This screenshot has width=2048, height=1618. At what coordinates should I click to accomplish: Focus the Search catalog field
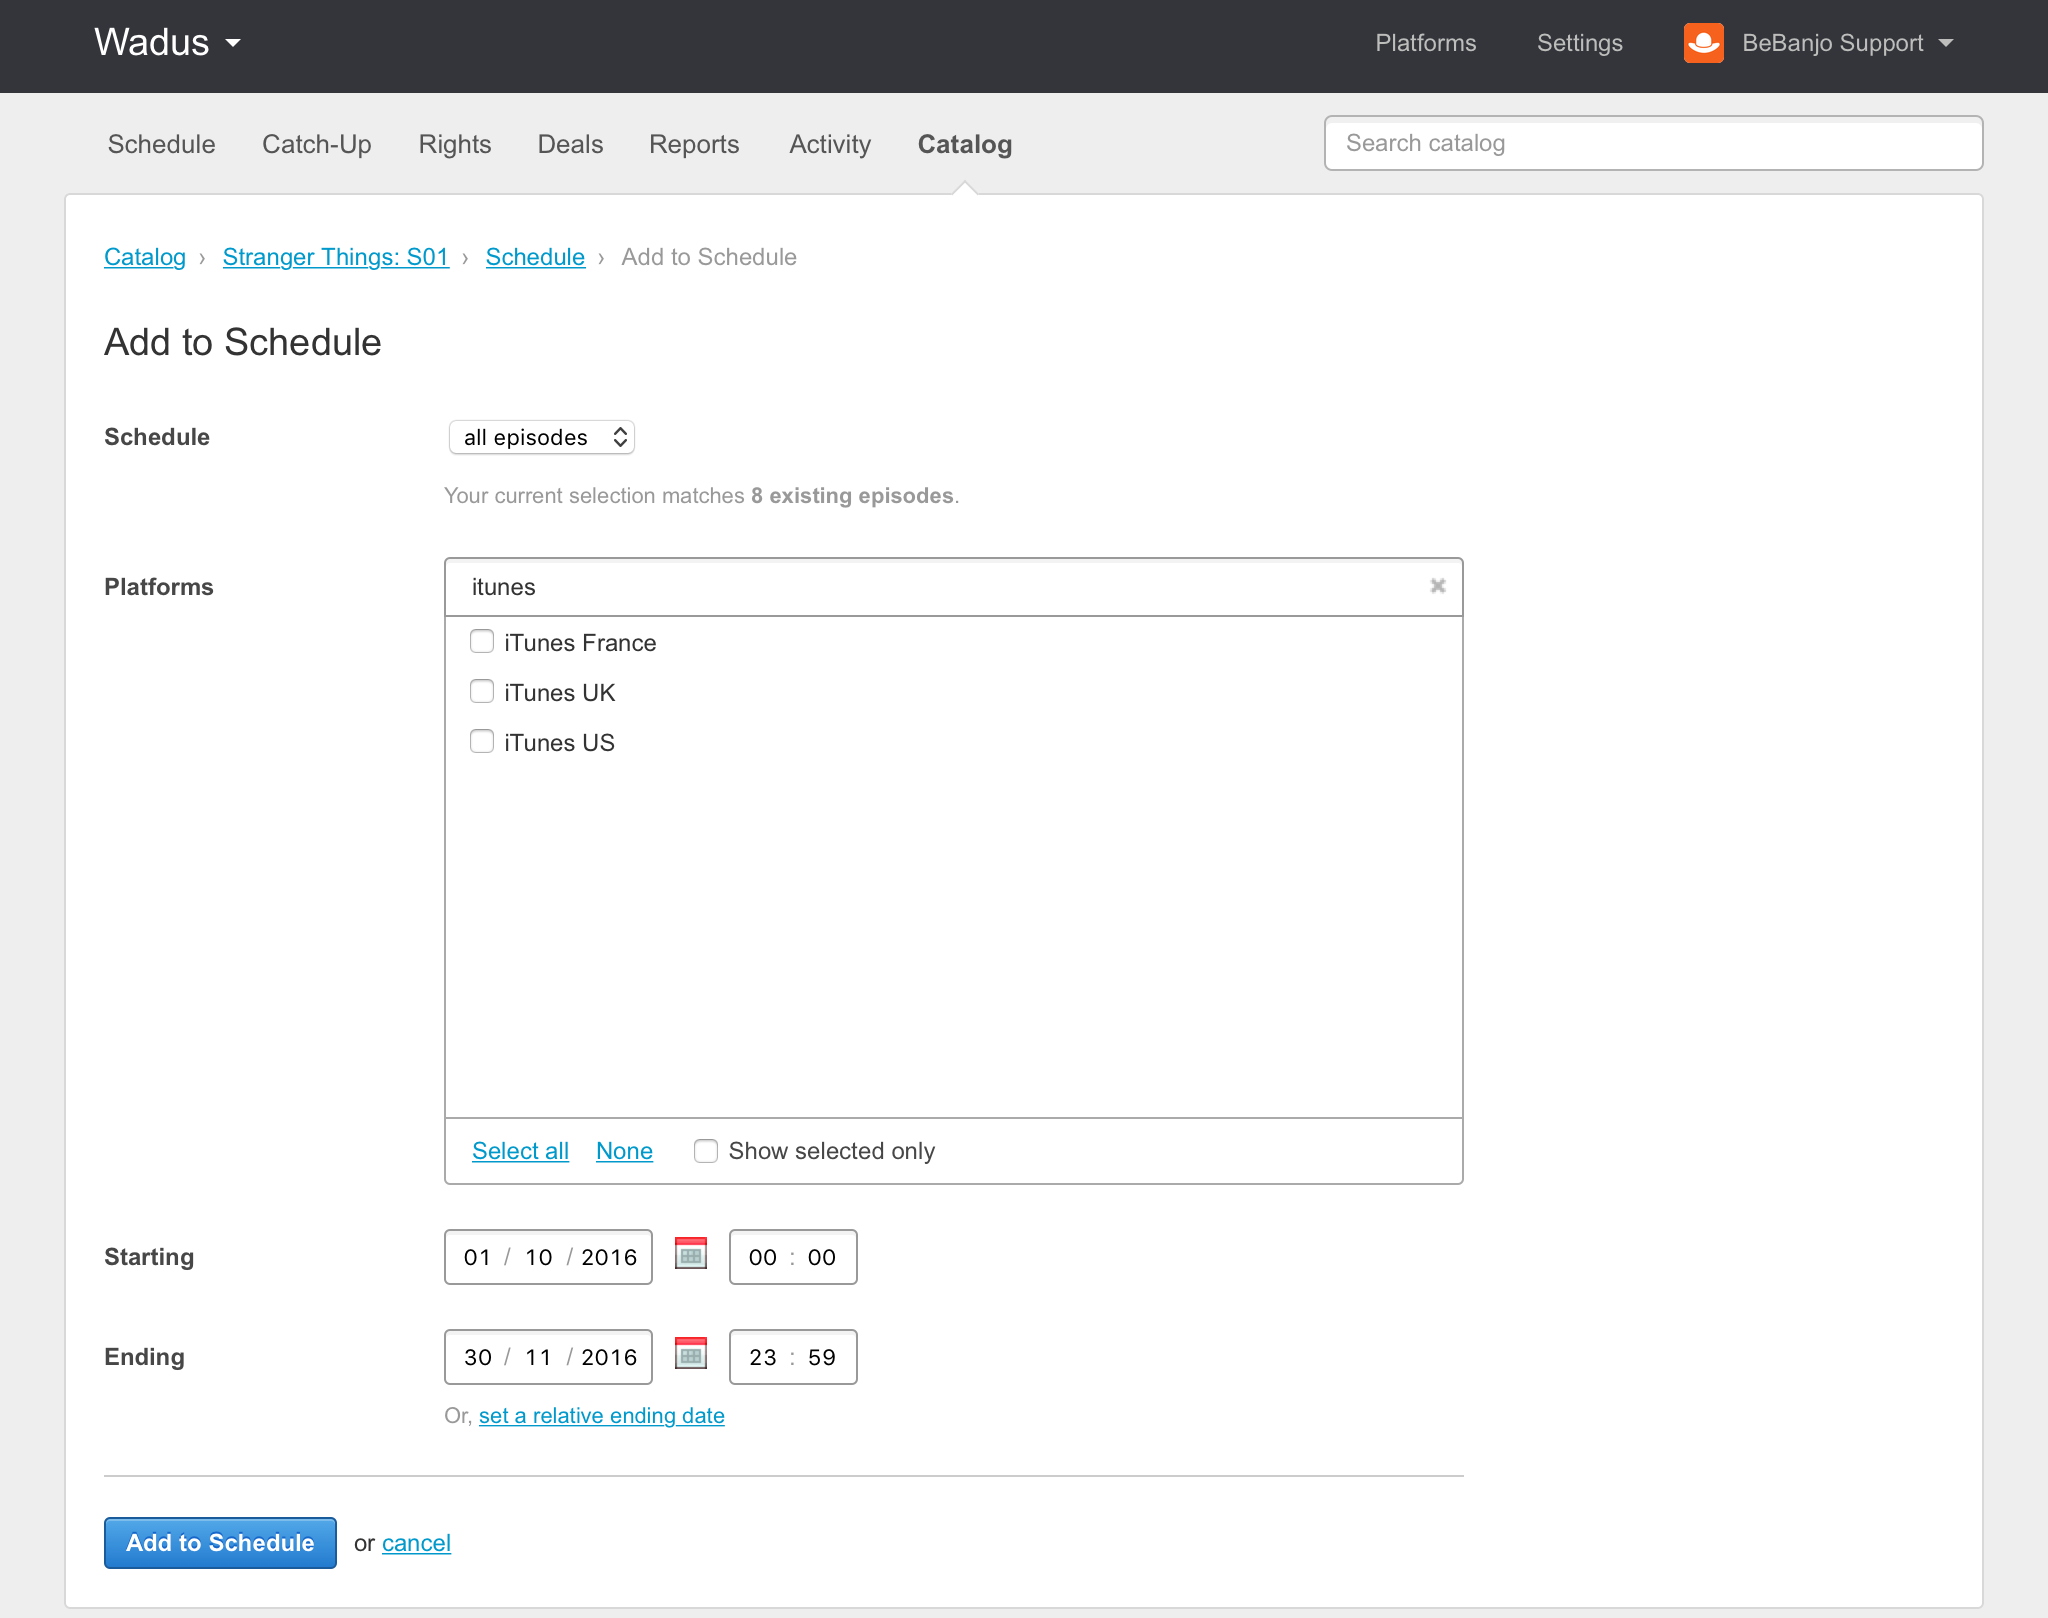(1652, 143)
